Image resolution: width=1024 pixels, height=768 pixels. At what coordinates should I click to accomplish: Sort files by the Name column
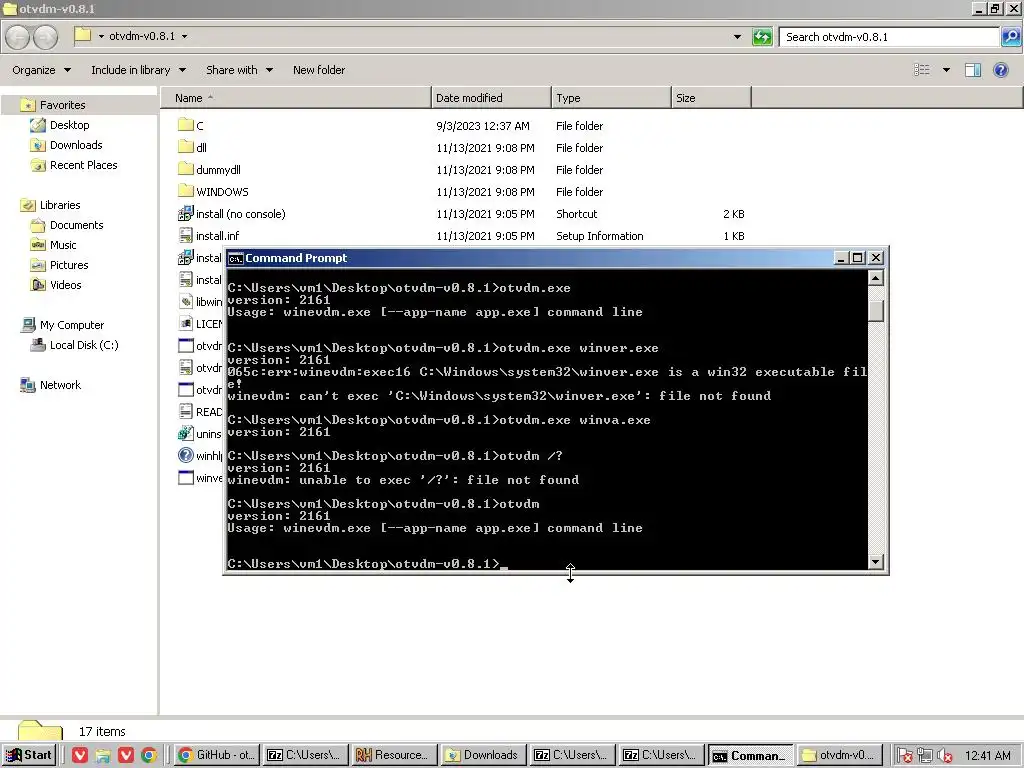click(x=295, y=98)
